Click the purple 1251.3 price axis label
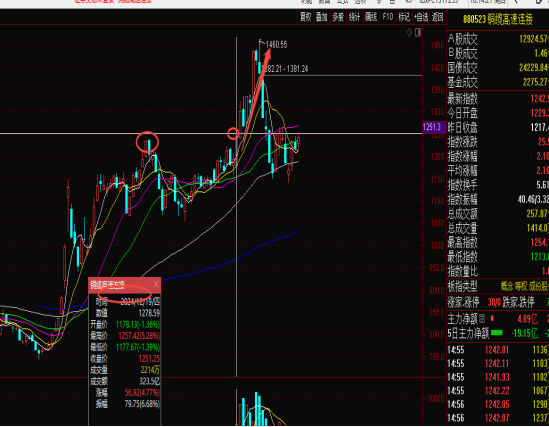This screenshot has height=427, width=549. tap(434, 127)
